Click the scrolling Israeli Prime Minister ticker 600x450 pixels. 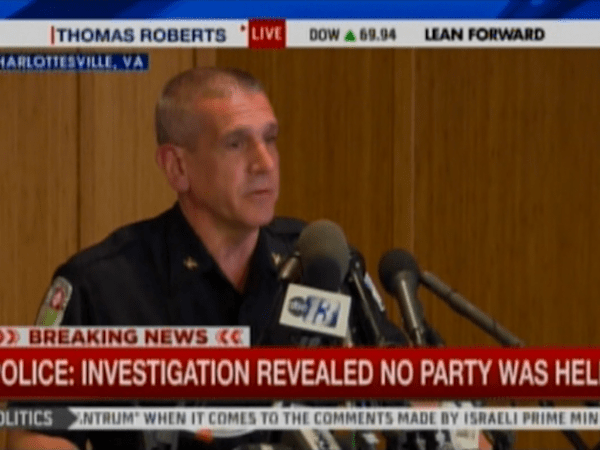point(338,418)
